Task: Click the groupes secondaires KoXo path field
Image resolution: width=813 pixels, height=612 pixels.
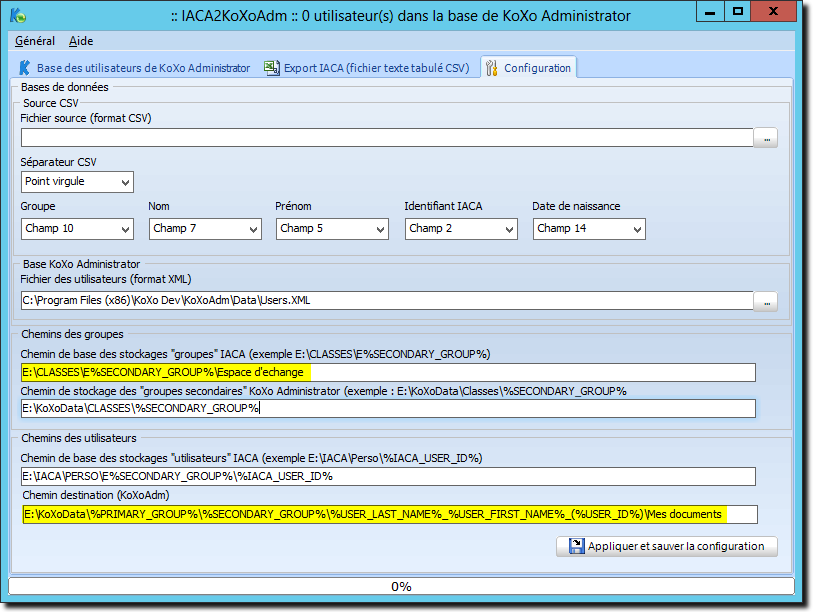Action: tap(388, 408)
